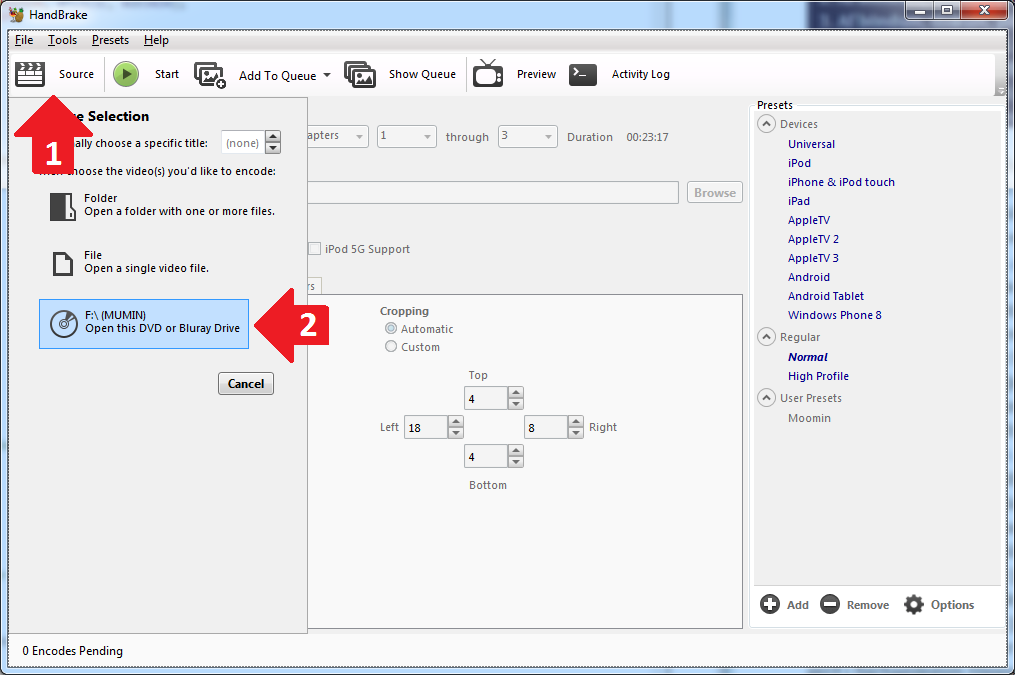Viewport: 1015px width, 675px height.
Task: Select the iPod preset
Action: pos(799,163)
